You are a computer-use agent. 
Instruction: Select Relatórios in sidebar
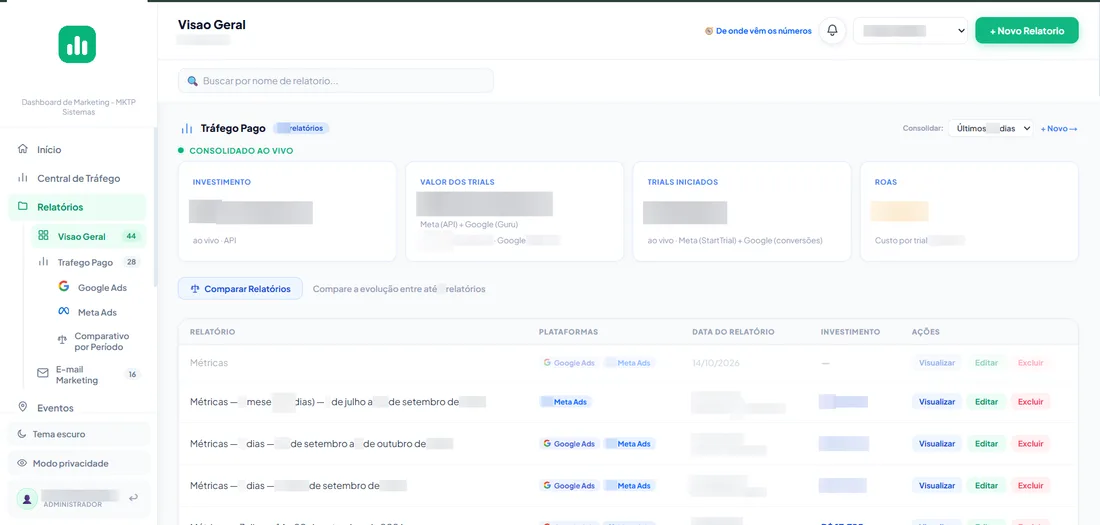point(77,207)
